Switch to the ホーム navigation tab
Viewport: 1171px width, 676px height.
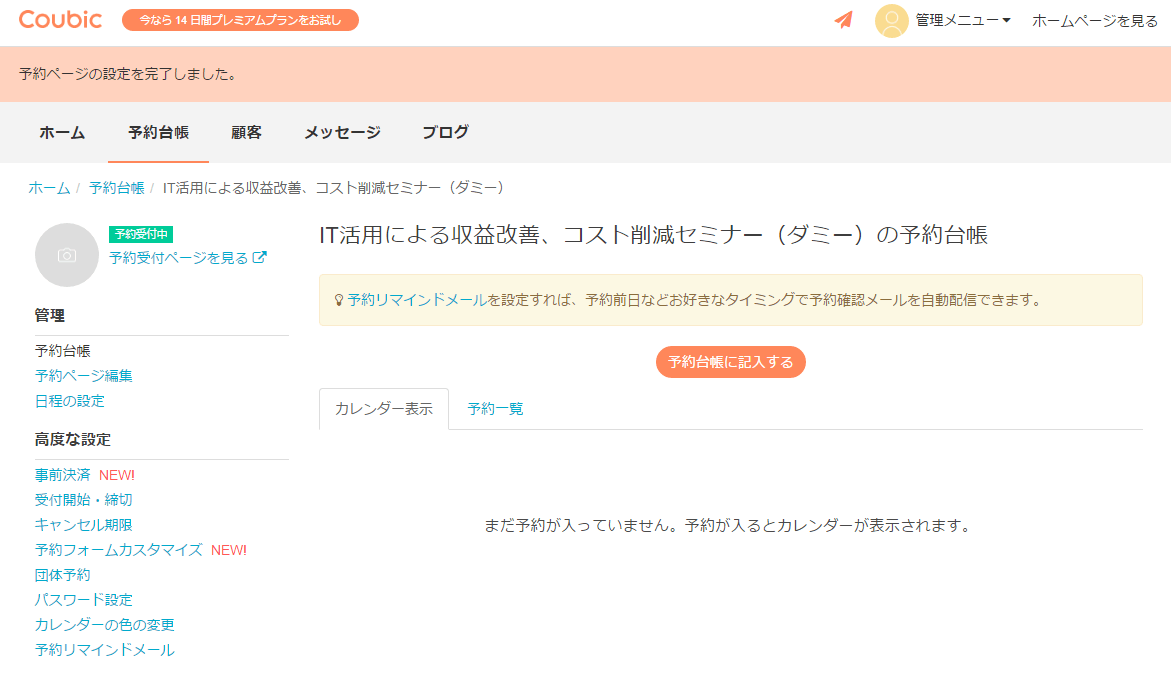62,132
